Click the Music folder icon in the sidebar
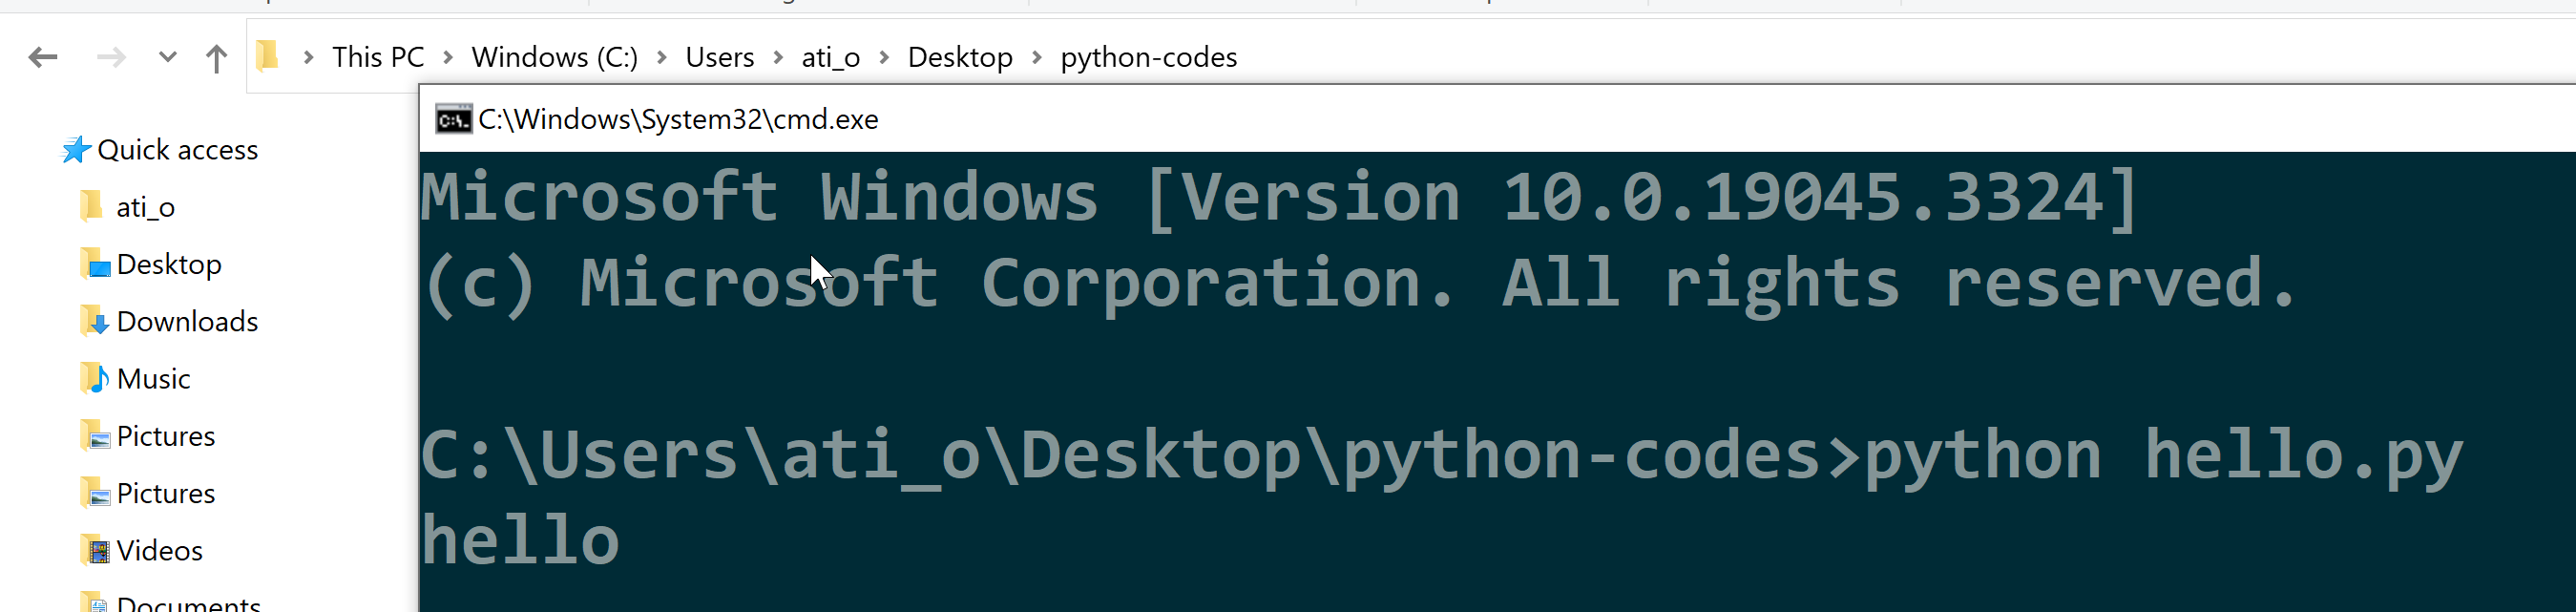Image resolution: width=2576 pixels, height=612 pixels. click(95, 378)
